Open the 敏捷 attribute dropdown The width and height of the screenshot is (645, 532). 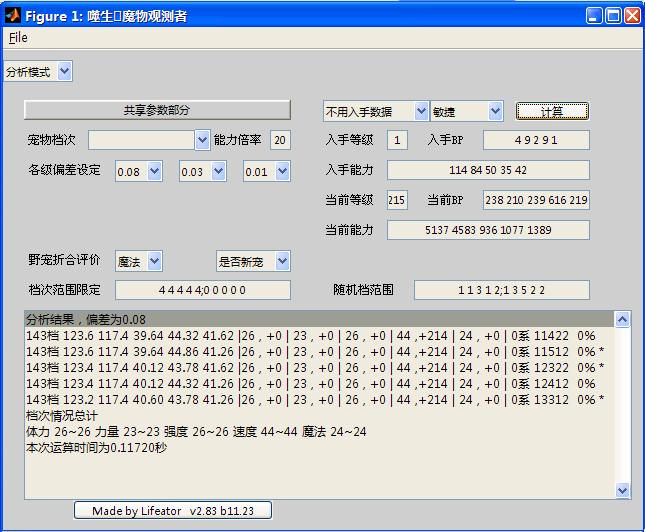coord(467,111)
